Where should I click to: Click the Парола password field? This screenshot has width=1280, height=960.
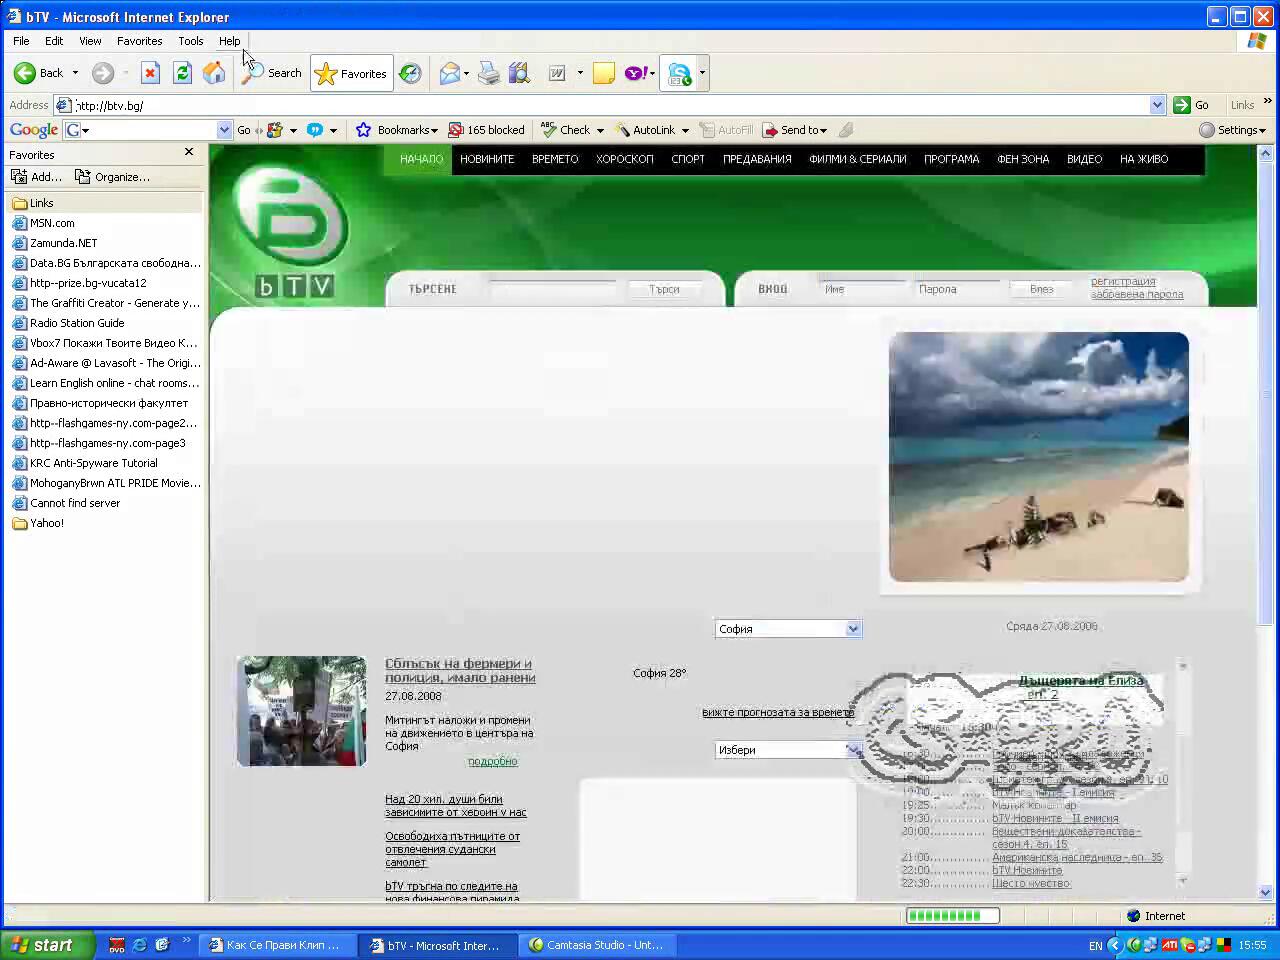pos(957,289)
